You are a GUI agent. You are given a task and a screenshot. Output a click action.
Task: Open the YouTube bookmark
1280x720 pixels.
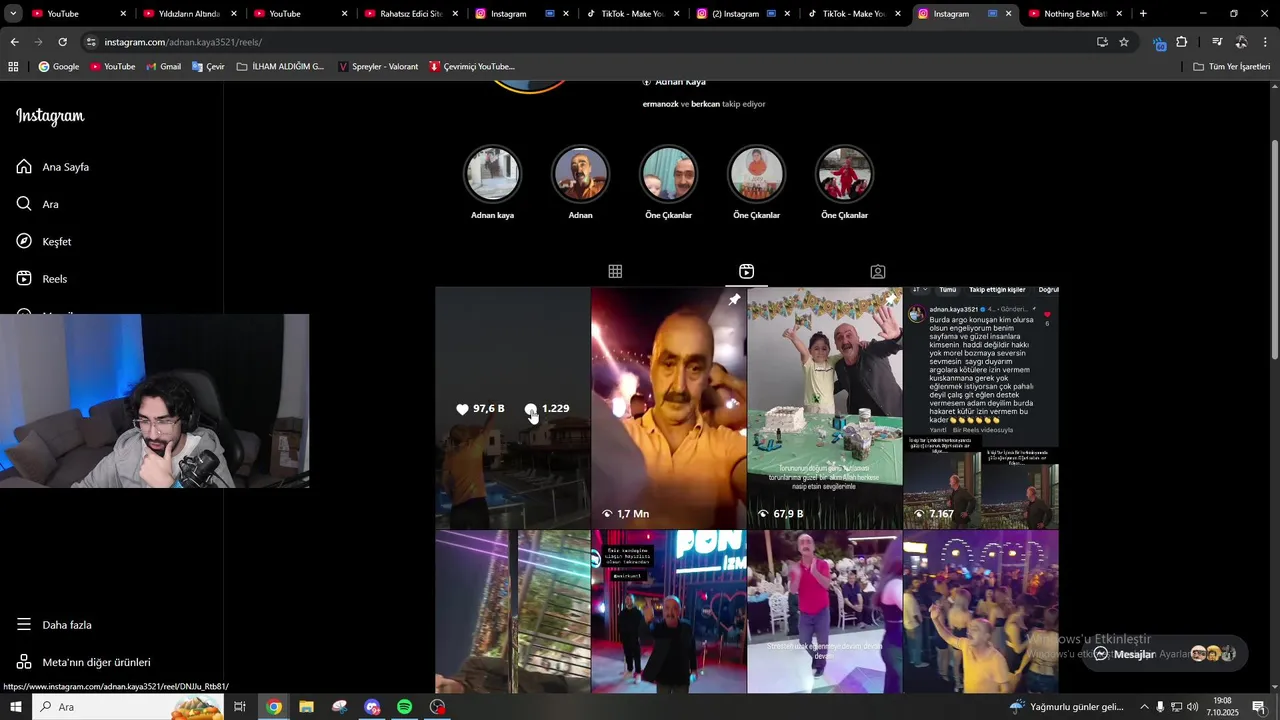[113, 66]
